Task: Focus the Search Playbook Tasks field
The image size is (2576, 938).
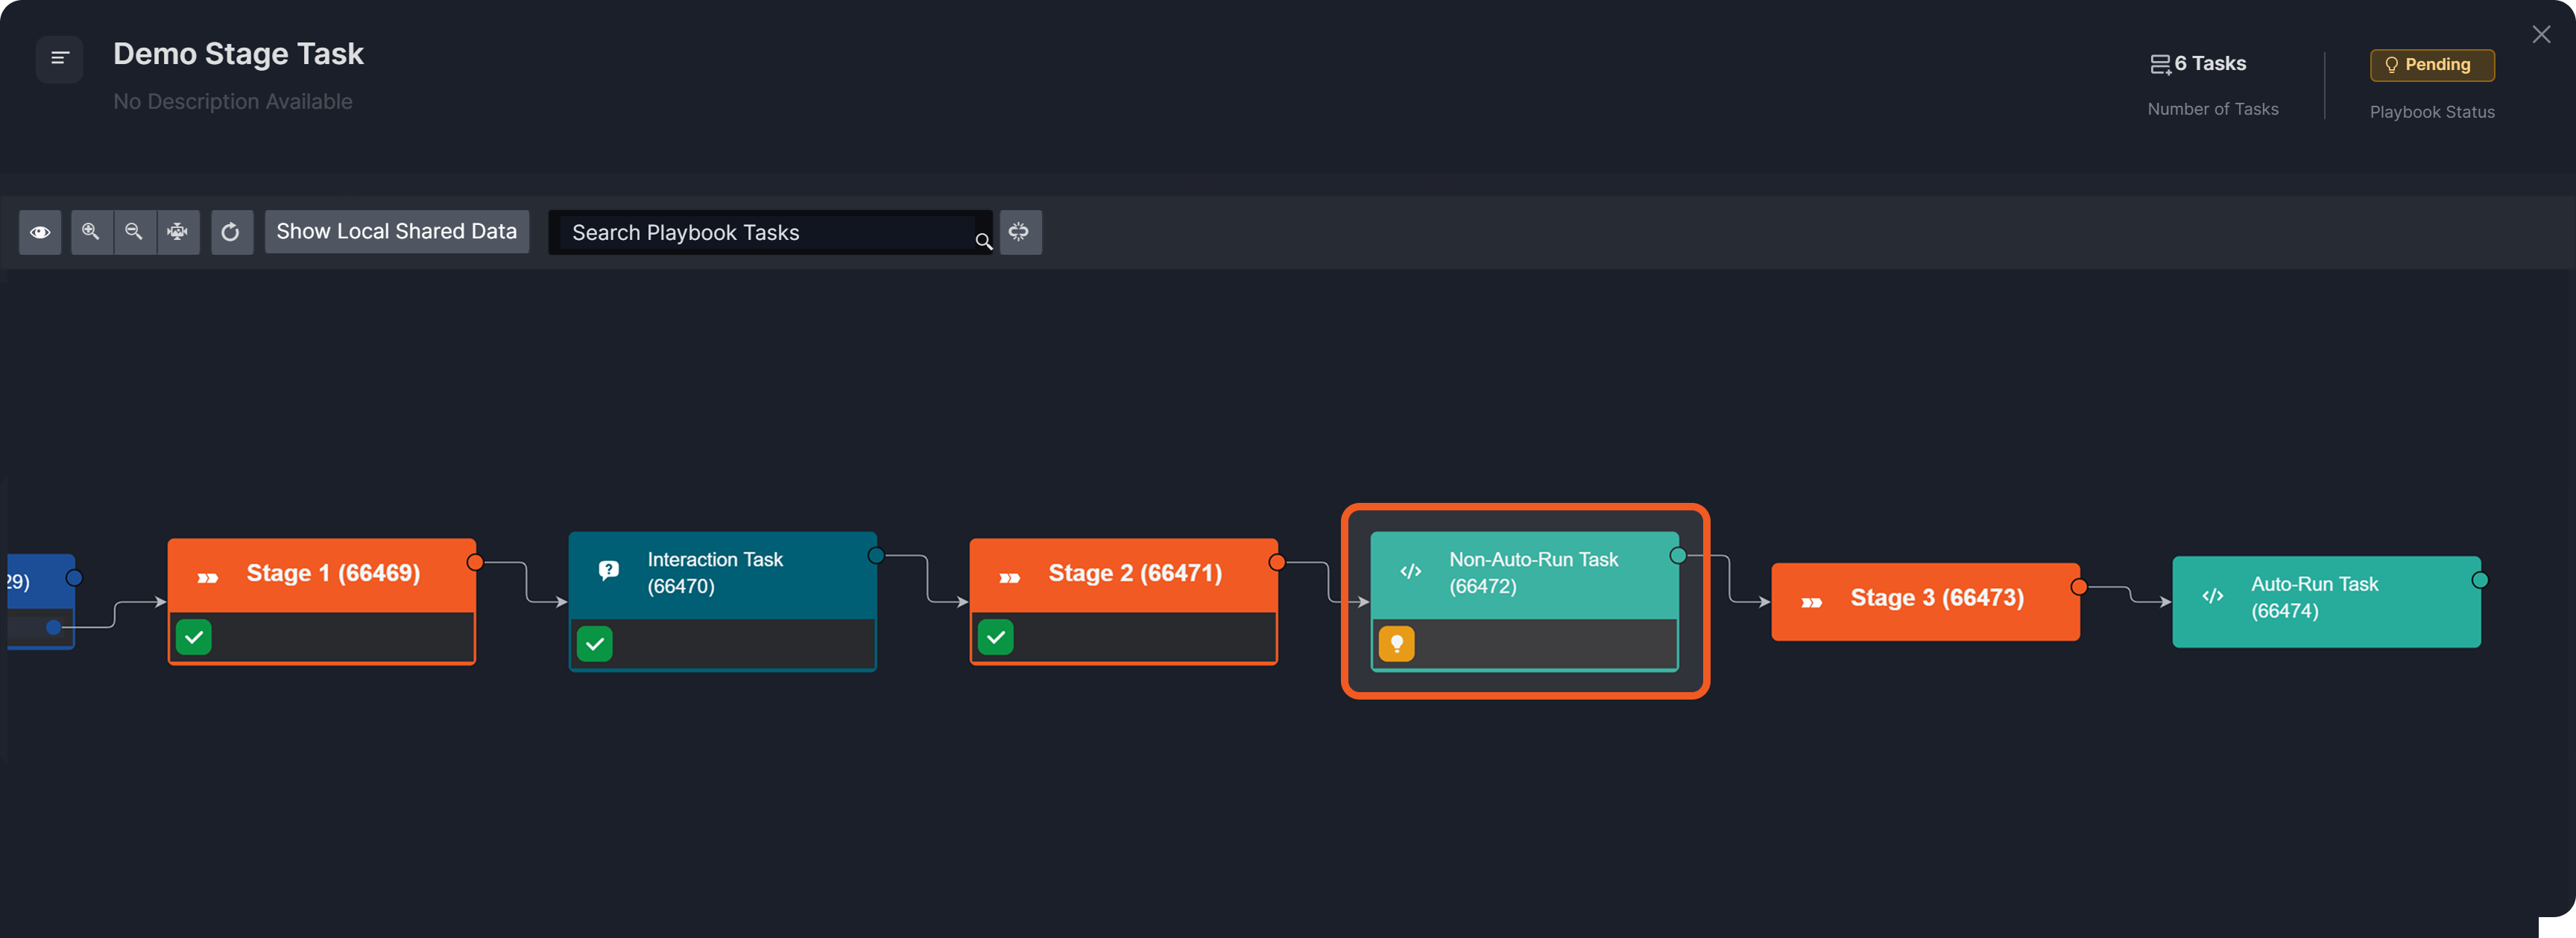Action: [765, 233]
